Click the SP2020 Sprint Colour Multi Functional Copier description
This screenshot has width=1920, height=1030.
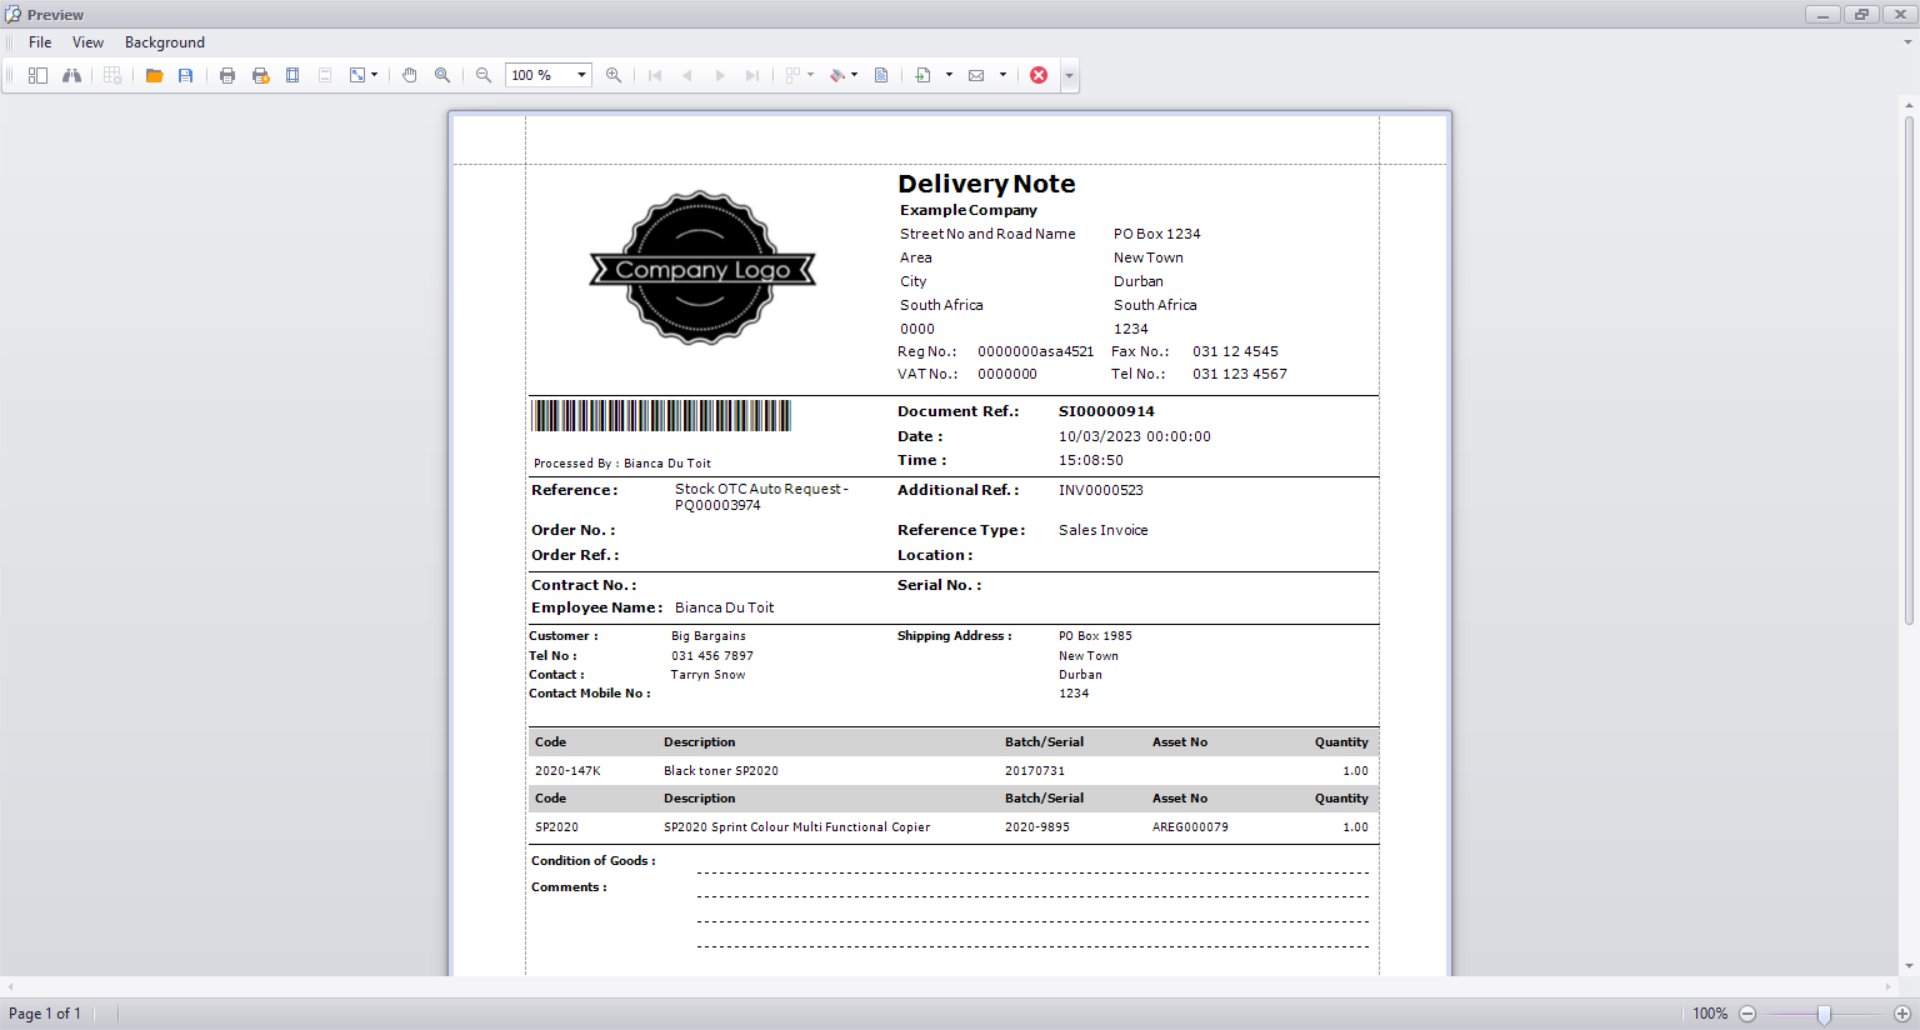click(x=797, y=827)
